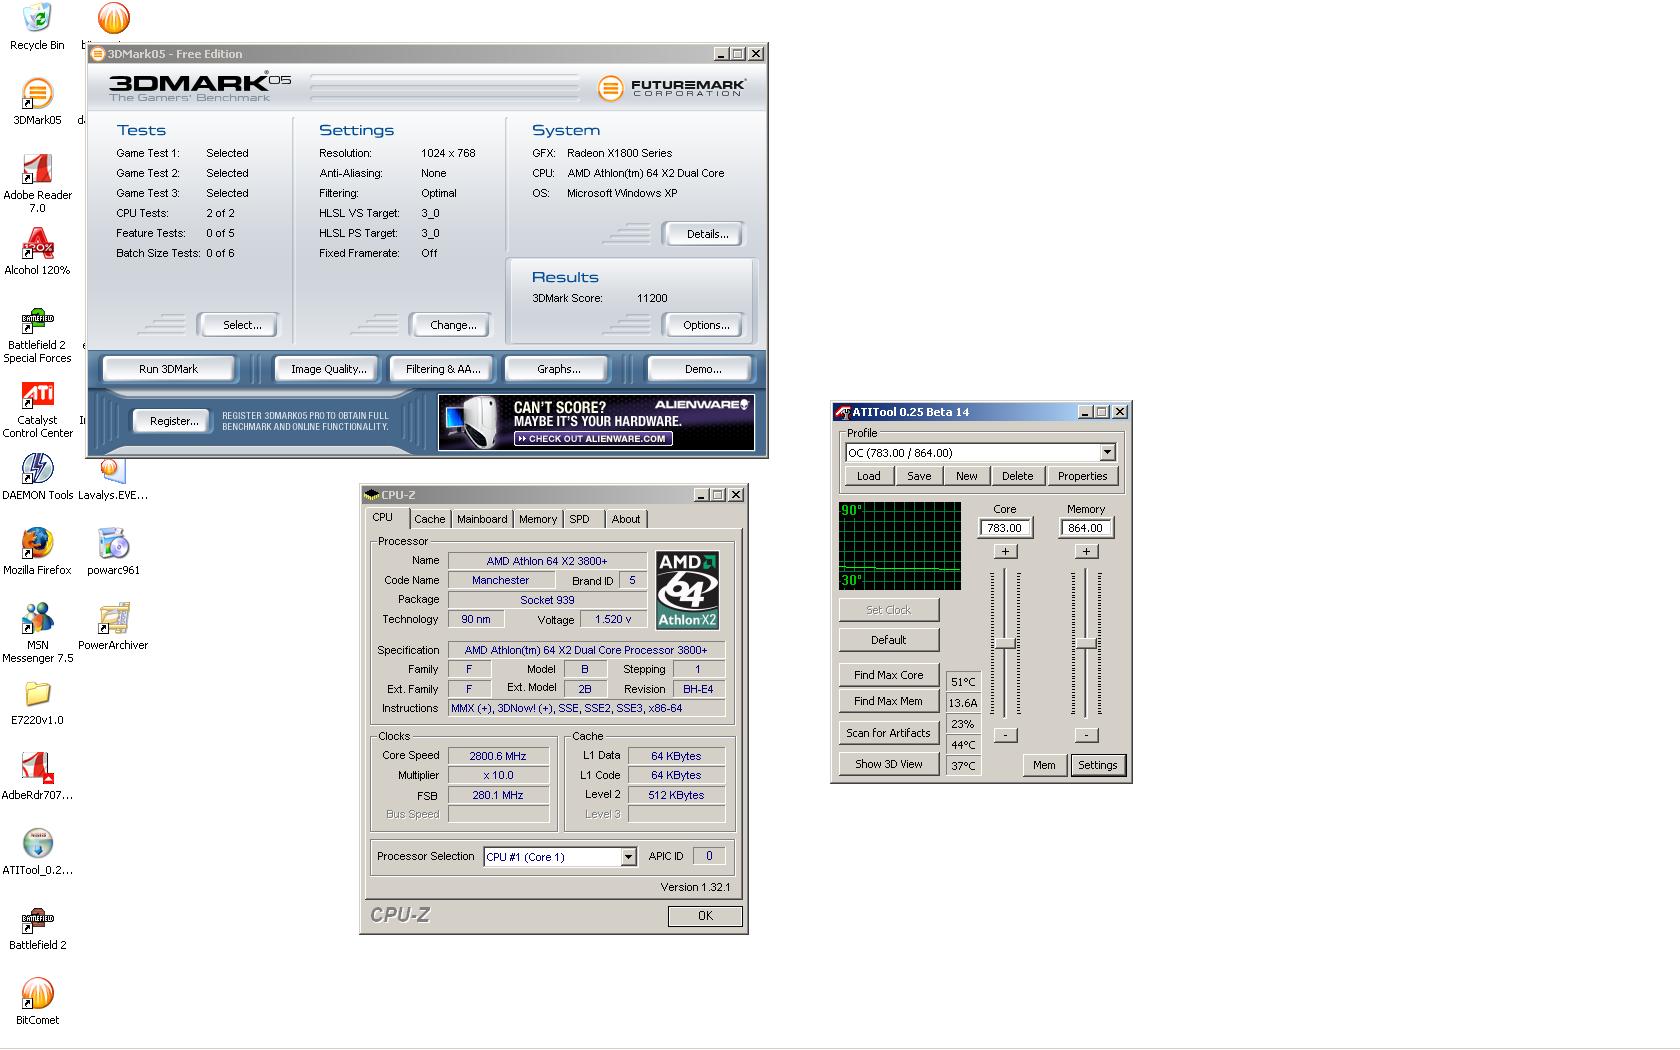The image size is (1680, 1050).
Task: Launch the 3DMark05 desktop shortcut
Action: pyautogui.click(x=37, y=101)
